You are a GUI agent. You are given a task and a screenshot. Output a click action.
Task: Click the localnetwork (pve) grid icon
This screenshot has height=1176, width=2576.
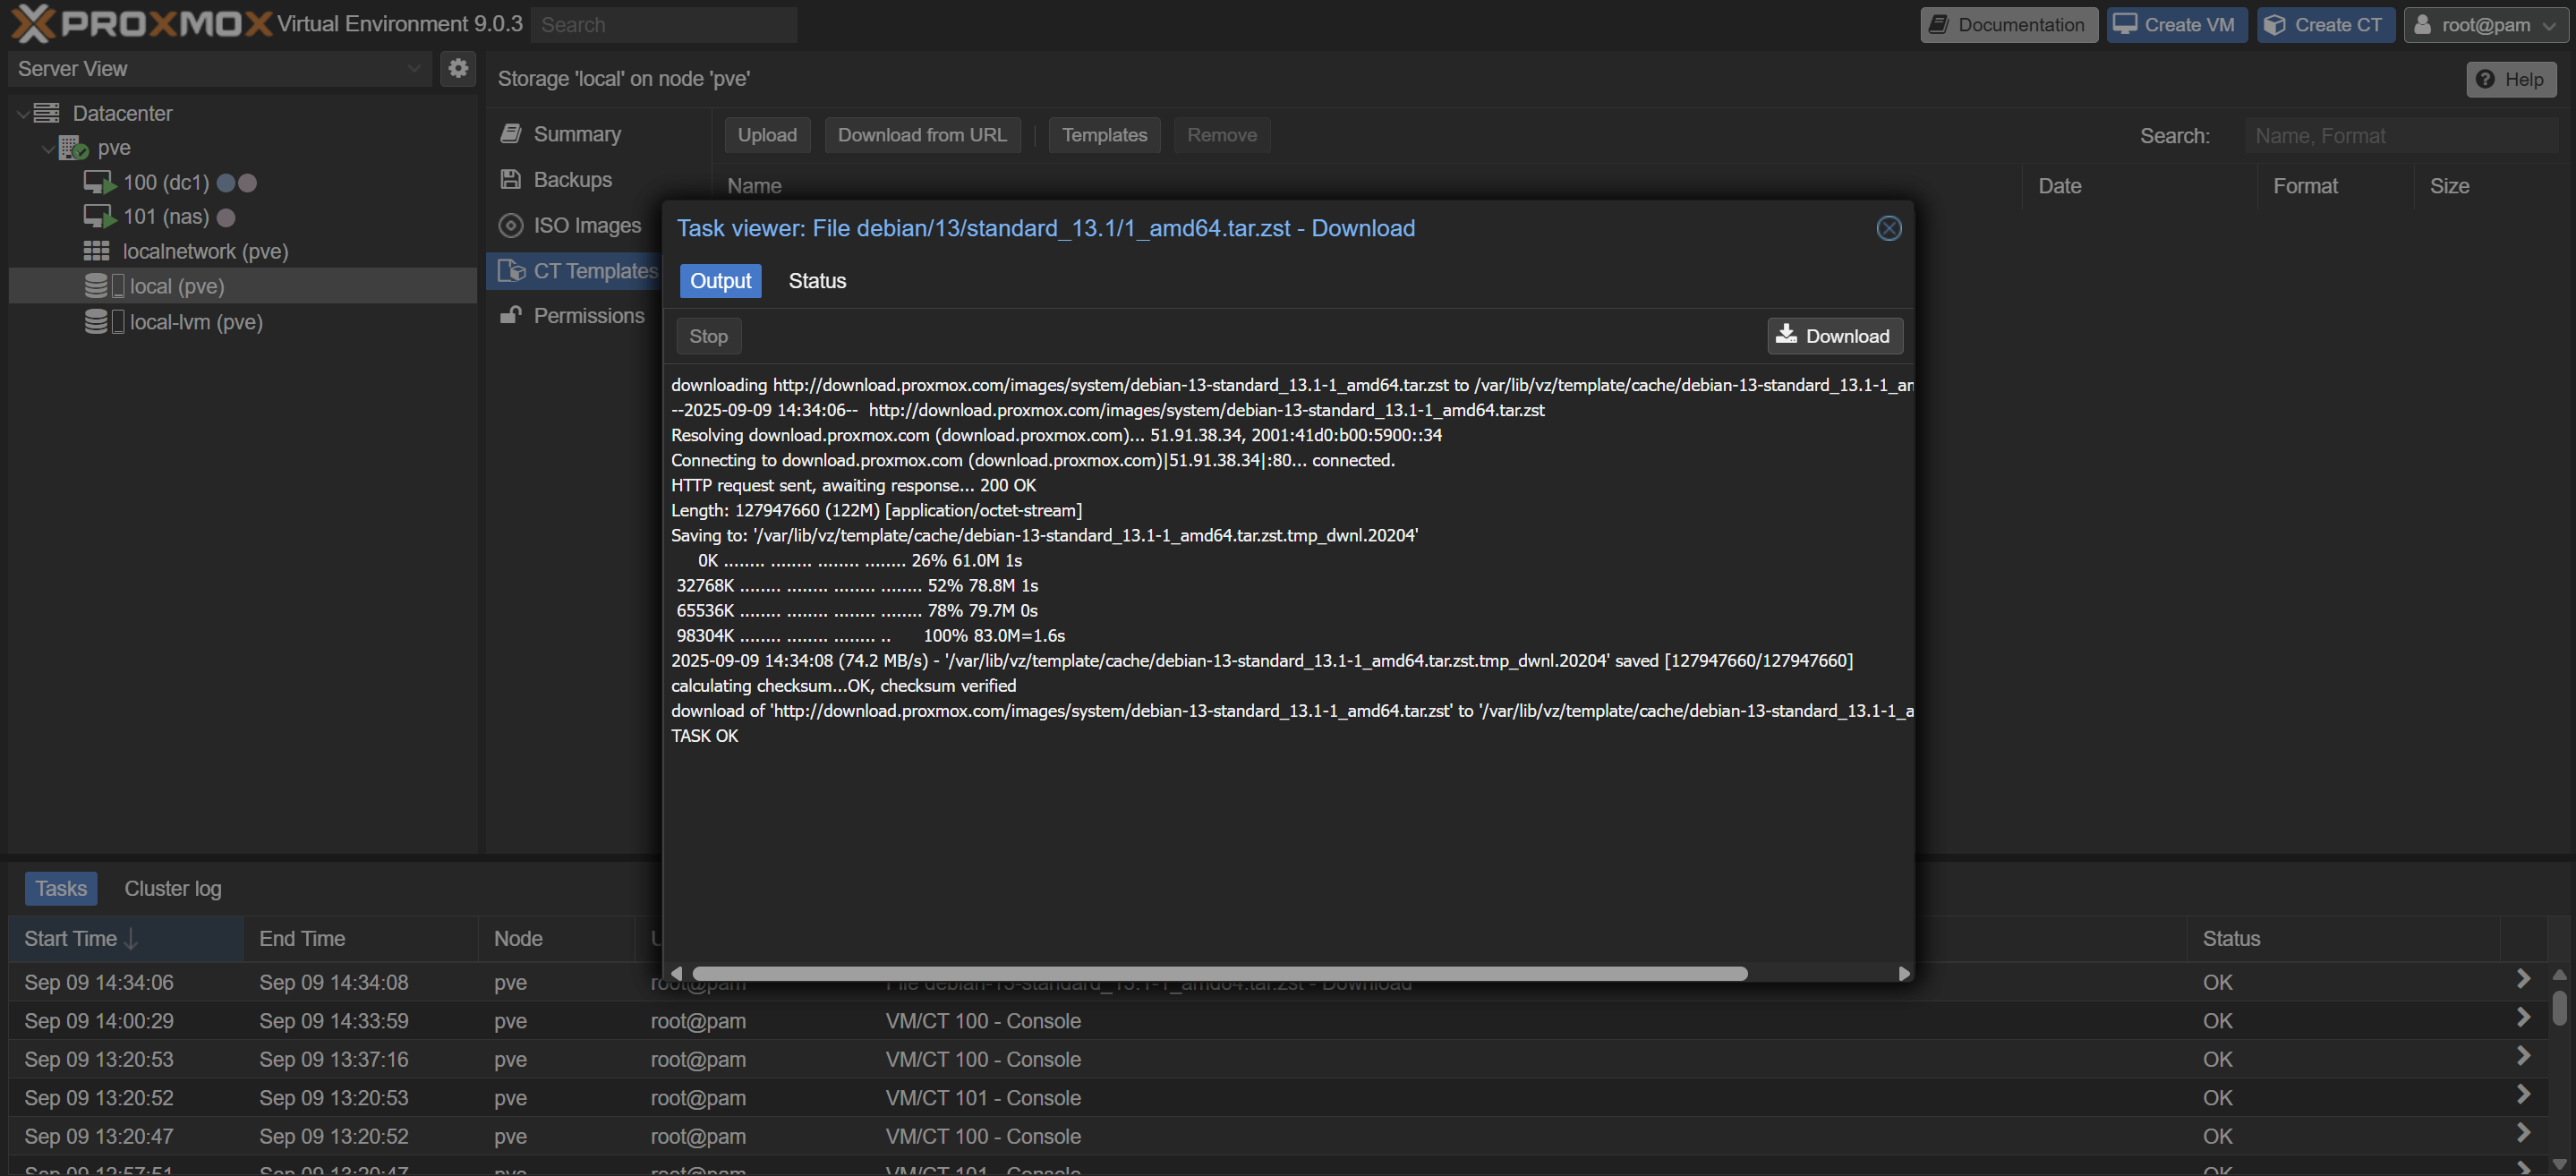click(96, 251)
